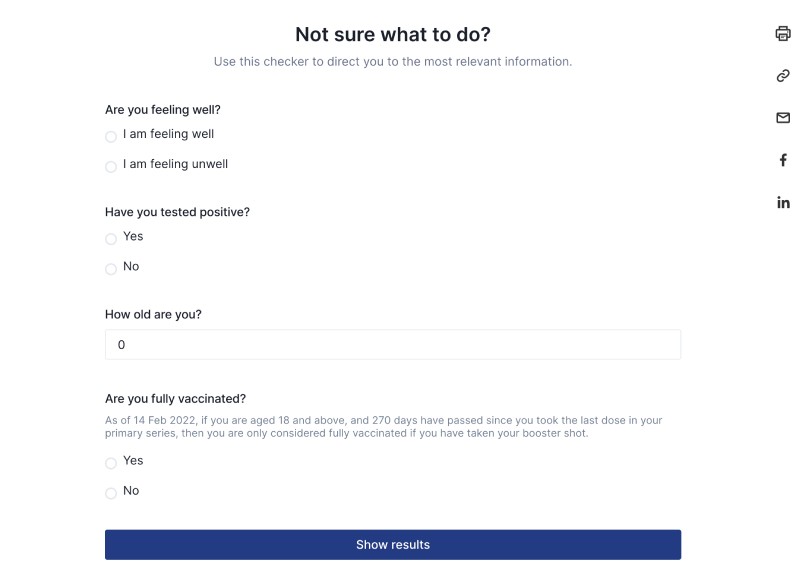Click the 'How old are you?' label
Screen dimensions: 800x567
(153, 314)
